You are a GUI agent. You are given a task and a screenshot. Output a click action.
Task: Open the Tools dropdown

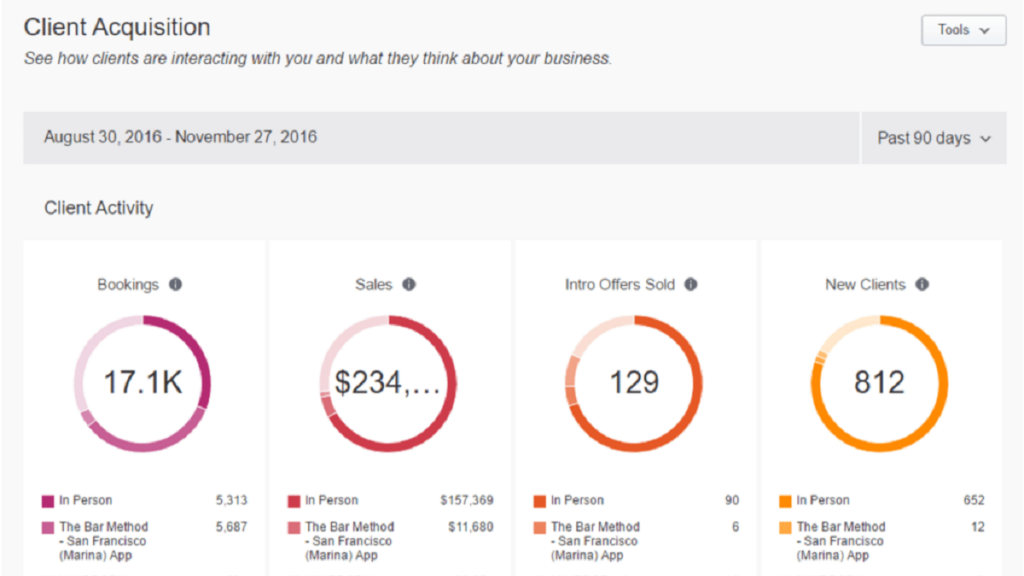pos(962,30)
